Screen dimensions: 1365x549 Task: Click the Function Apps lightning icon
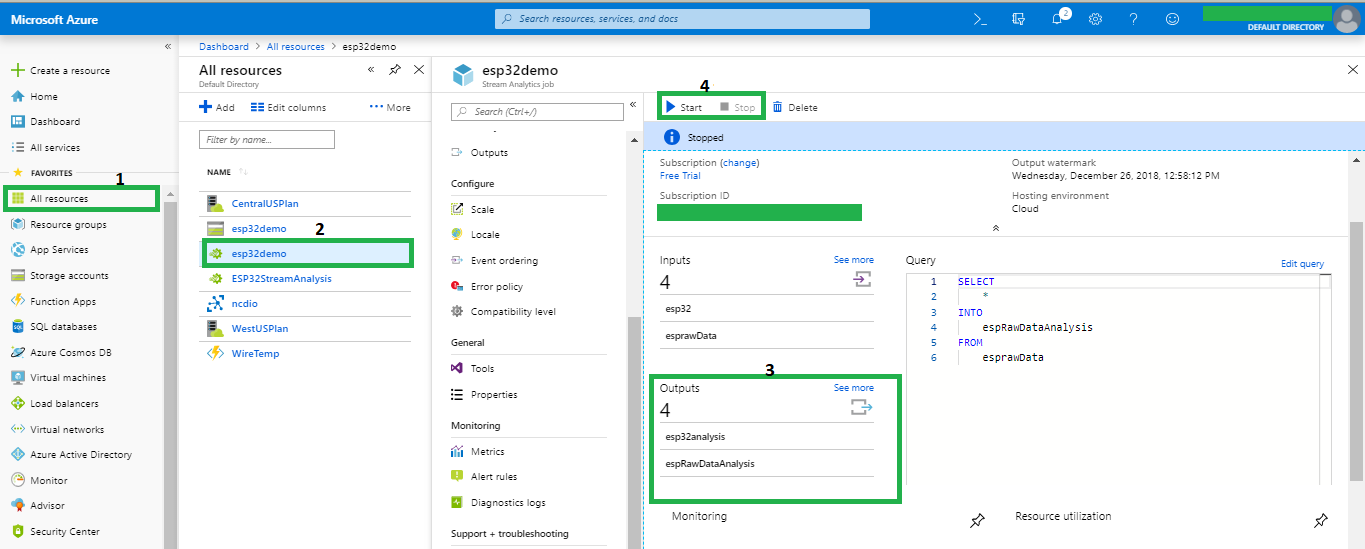(x=17, y=301)
